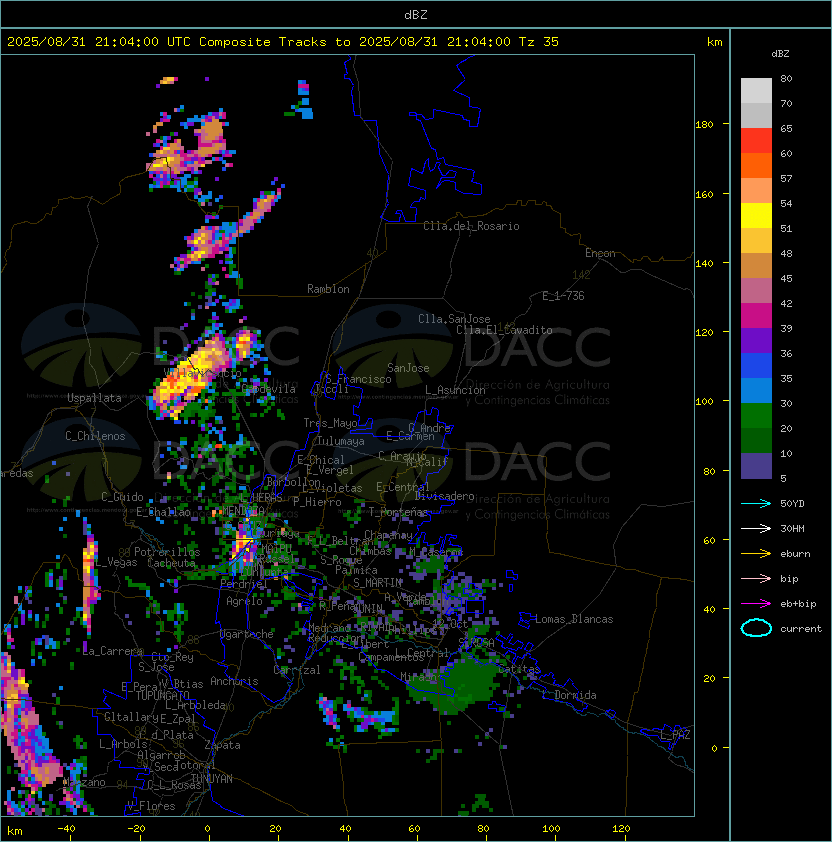Click the Agrelo place label
This screenshot has height=842, width=832.
pyautogui.click(x=244, y=601)
